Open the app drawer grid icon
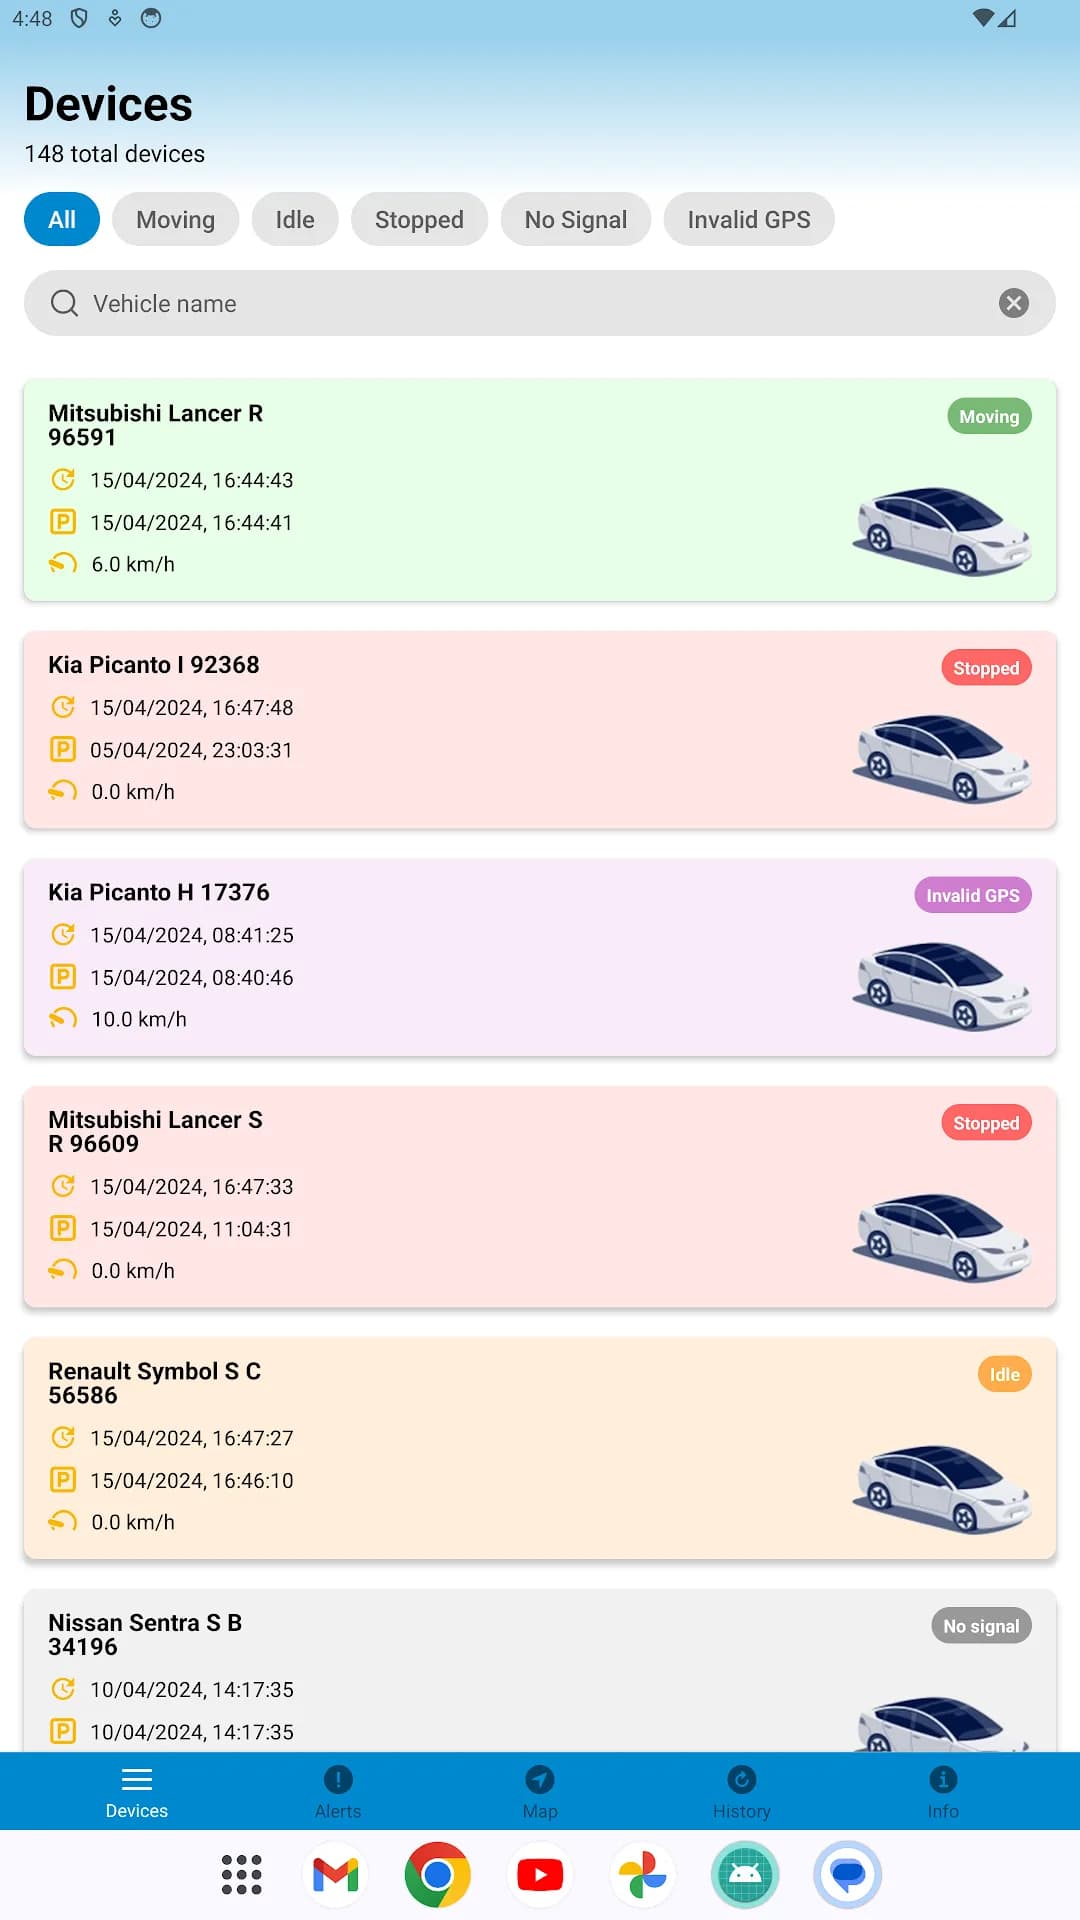Viewport: 1080px width, 1920px height. [241, 1875]
